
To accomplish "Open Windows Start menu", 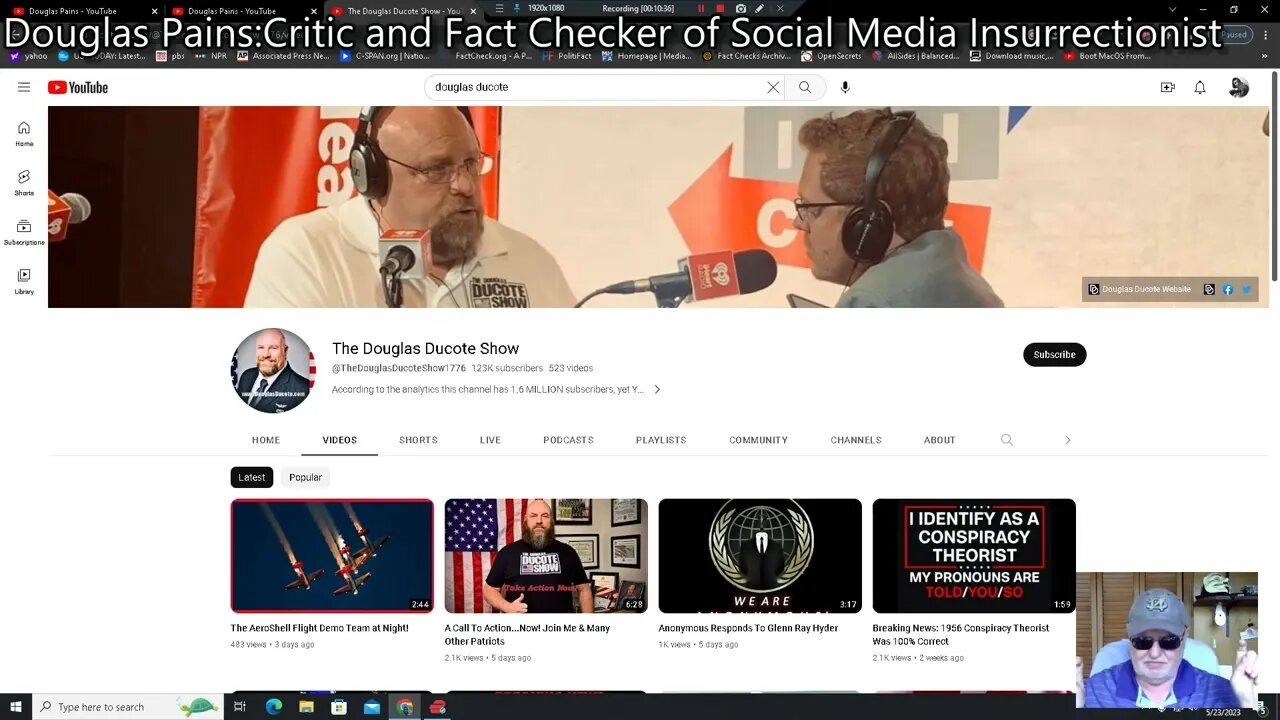I will pos(15,707).
